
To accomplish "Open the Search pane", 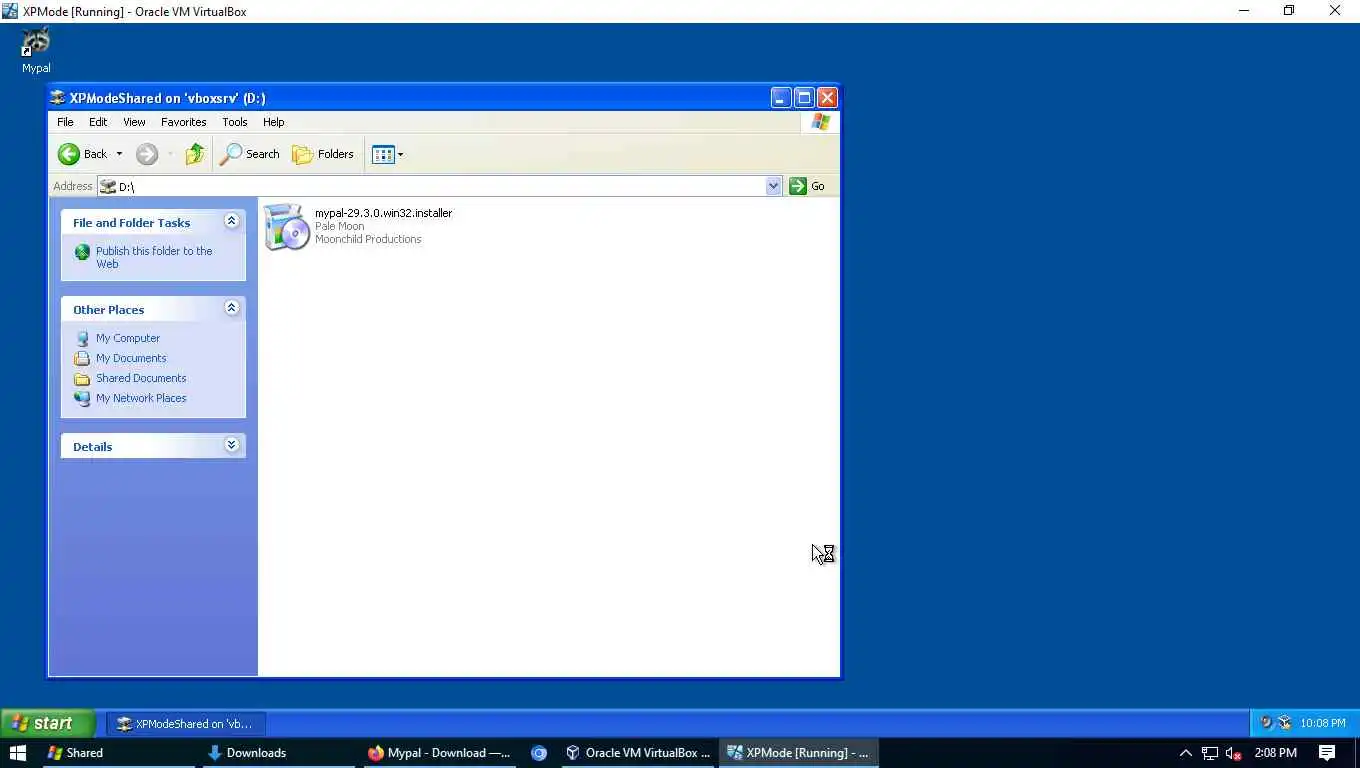I will pyautogui.click(x=250, y=154).
